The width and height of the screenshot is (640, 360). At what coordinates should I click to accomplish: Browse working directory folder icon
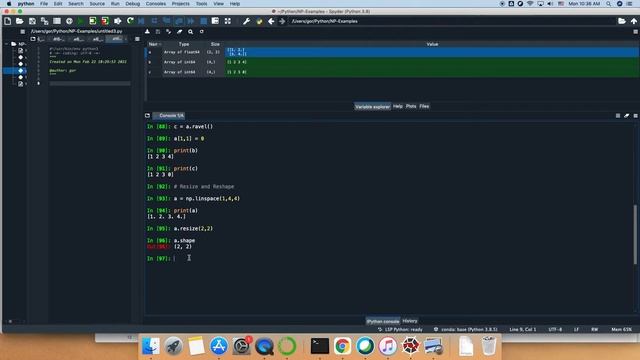point(622,21)
